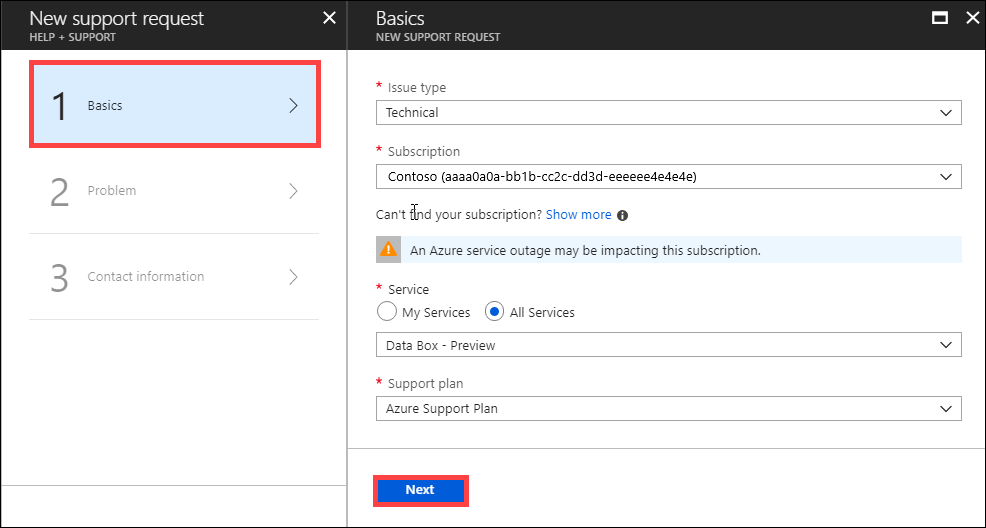Expand the Support plan dropdown

pos(669,409)
